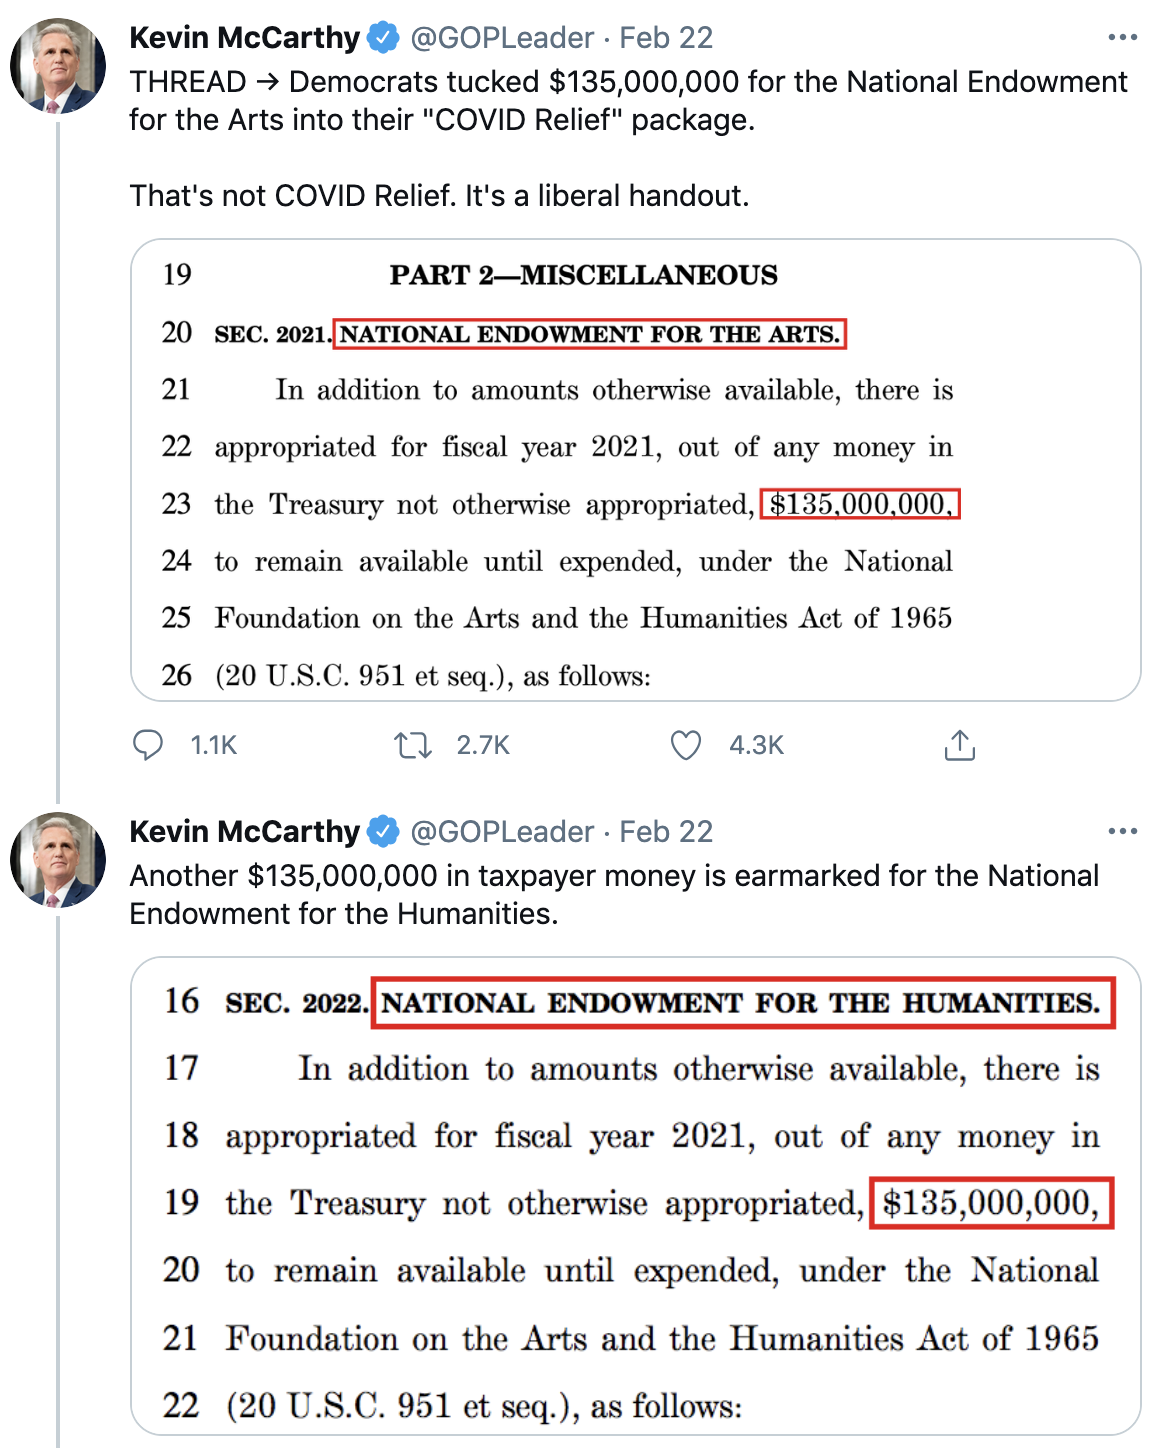This screenshot has height=1448, width=1154.
Task: Open more options on first tweet
Action: click(x=1122, y=38)
